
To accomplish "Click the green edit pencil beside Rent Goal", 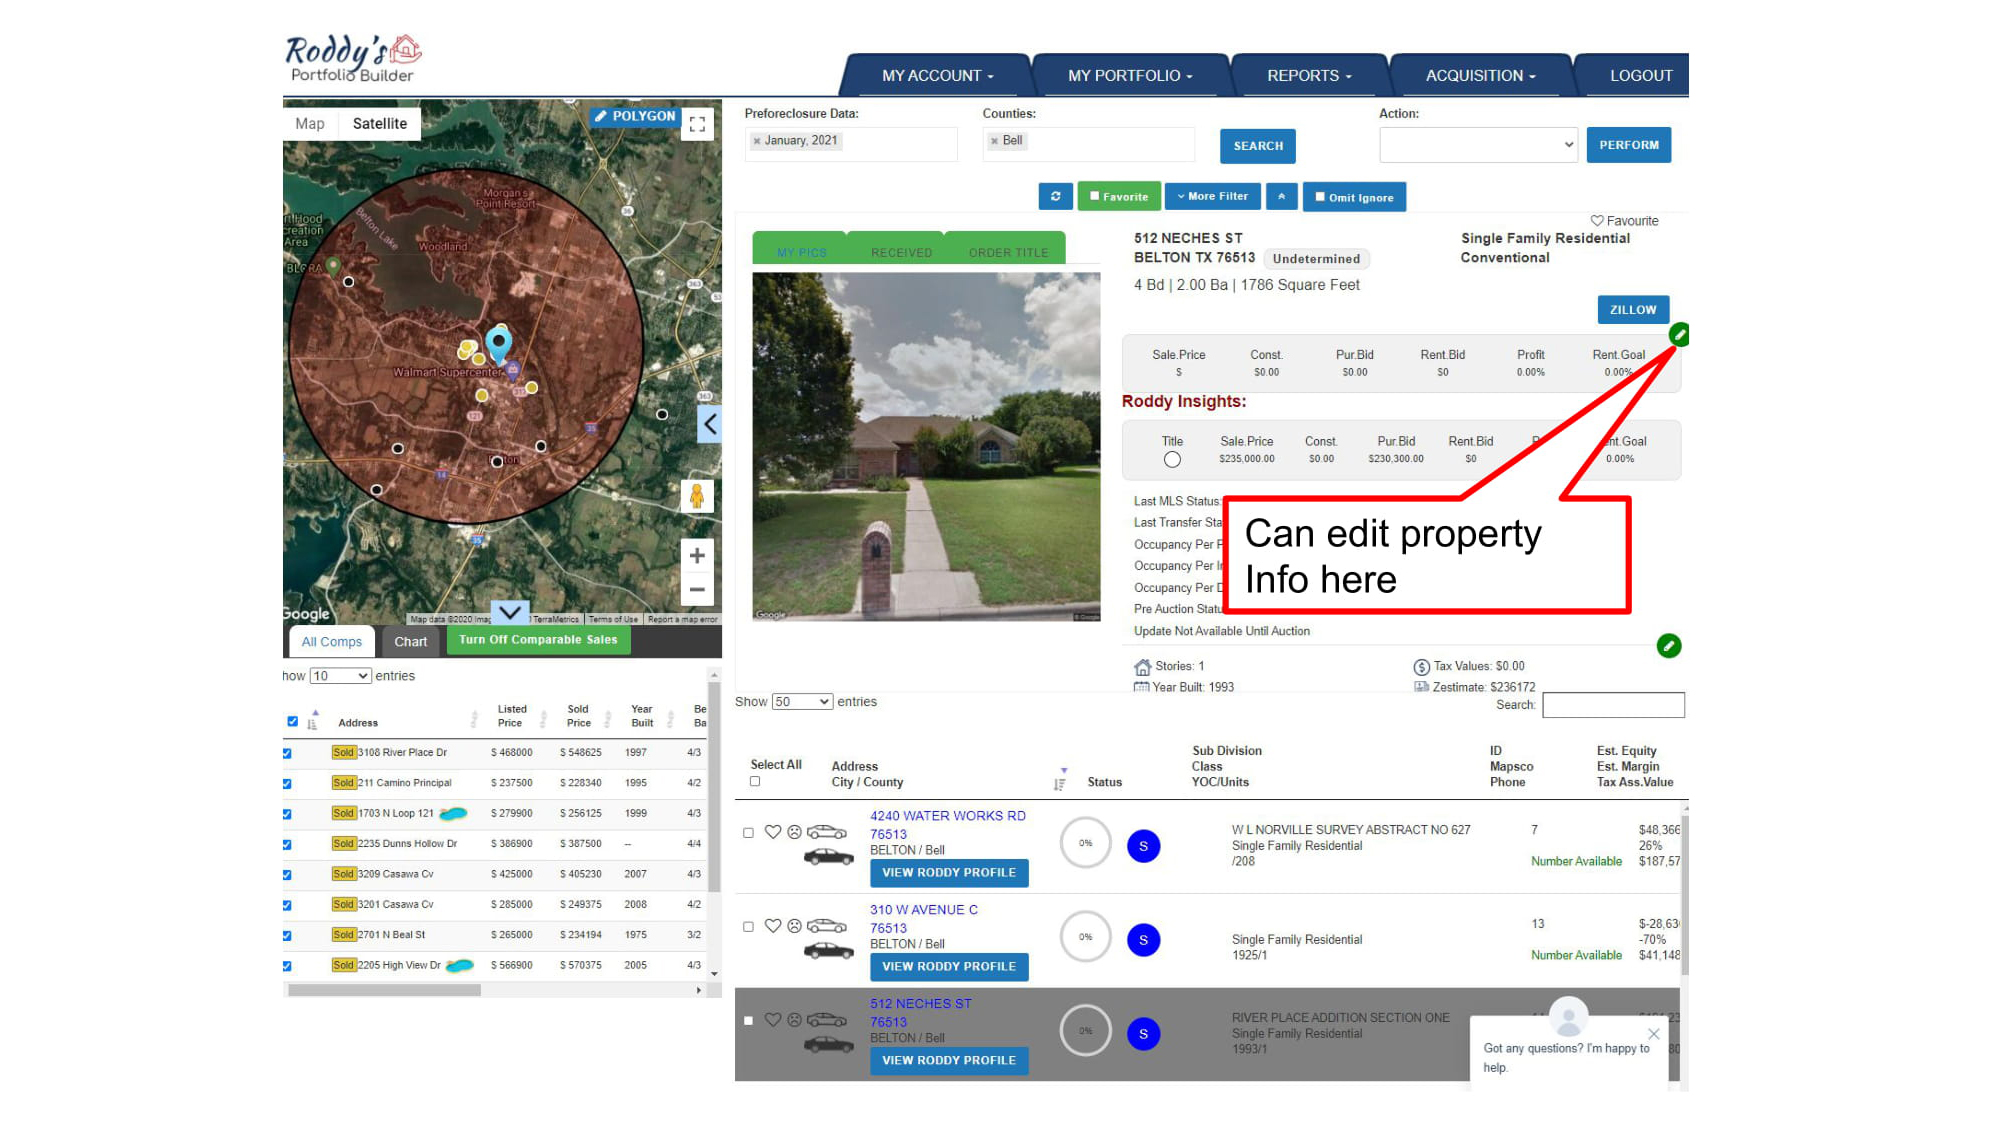I will 1679,335.
